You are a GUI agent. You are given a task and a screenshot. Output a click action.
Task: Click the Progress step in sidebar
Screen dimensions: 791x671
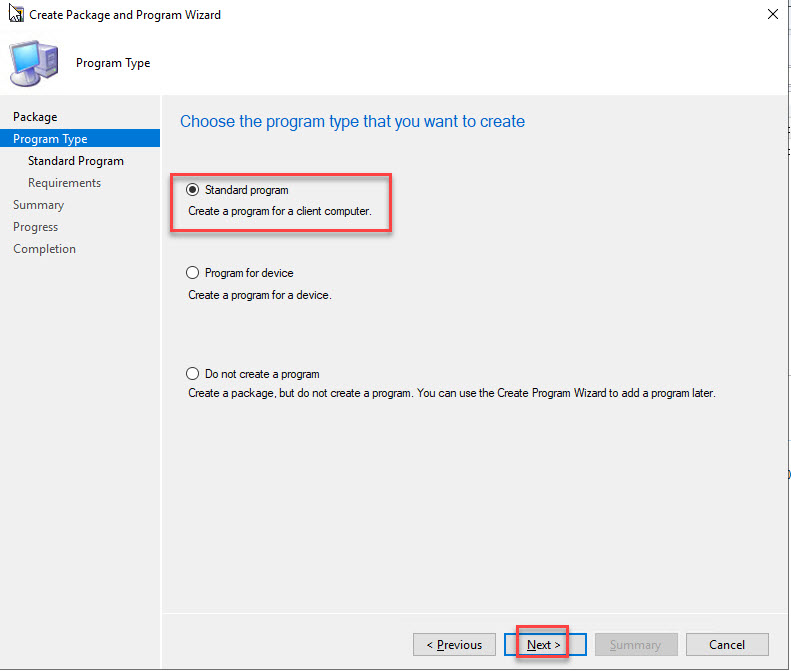click(35, 227)
